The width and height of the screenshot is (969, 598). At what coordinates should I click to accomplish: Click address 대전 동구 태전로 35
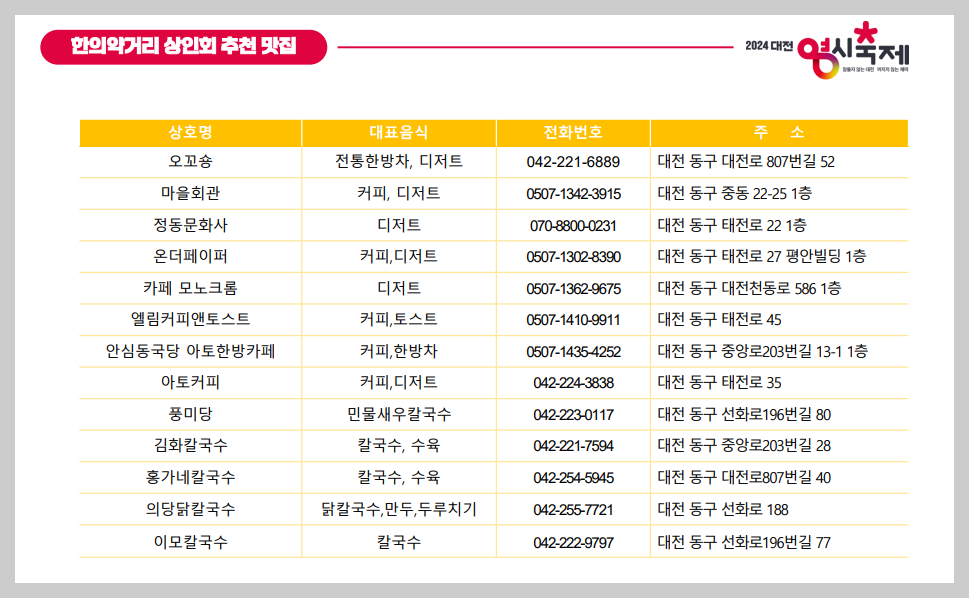tap(719, 382)
